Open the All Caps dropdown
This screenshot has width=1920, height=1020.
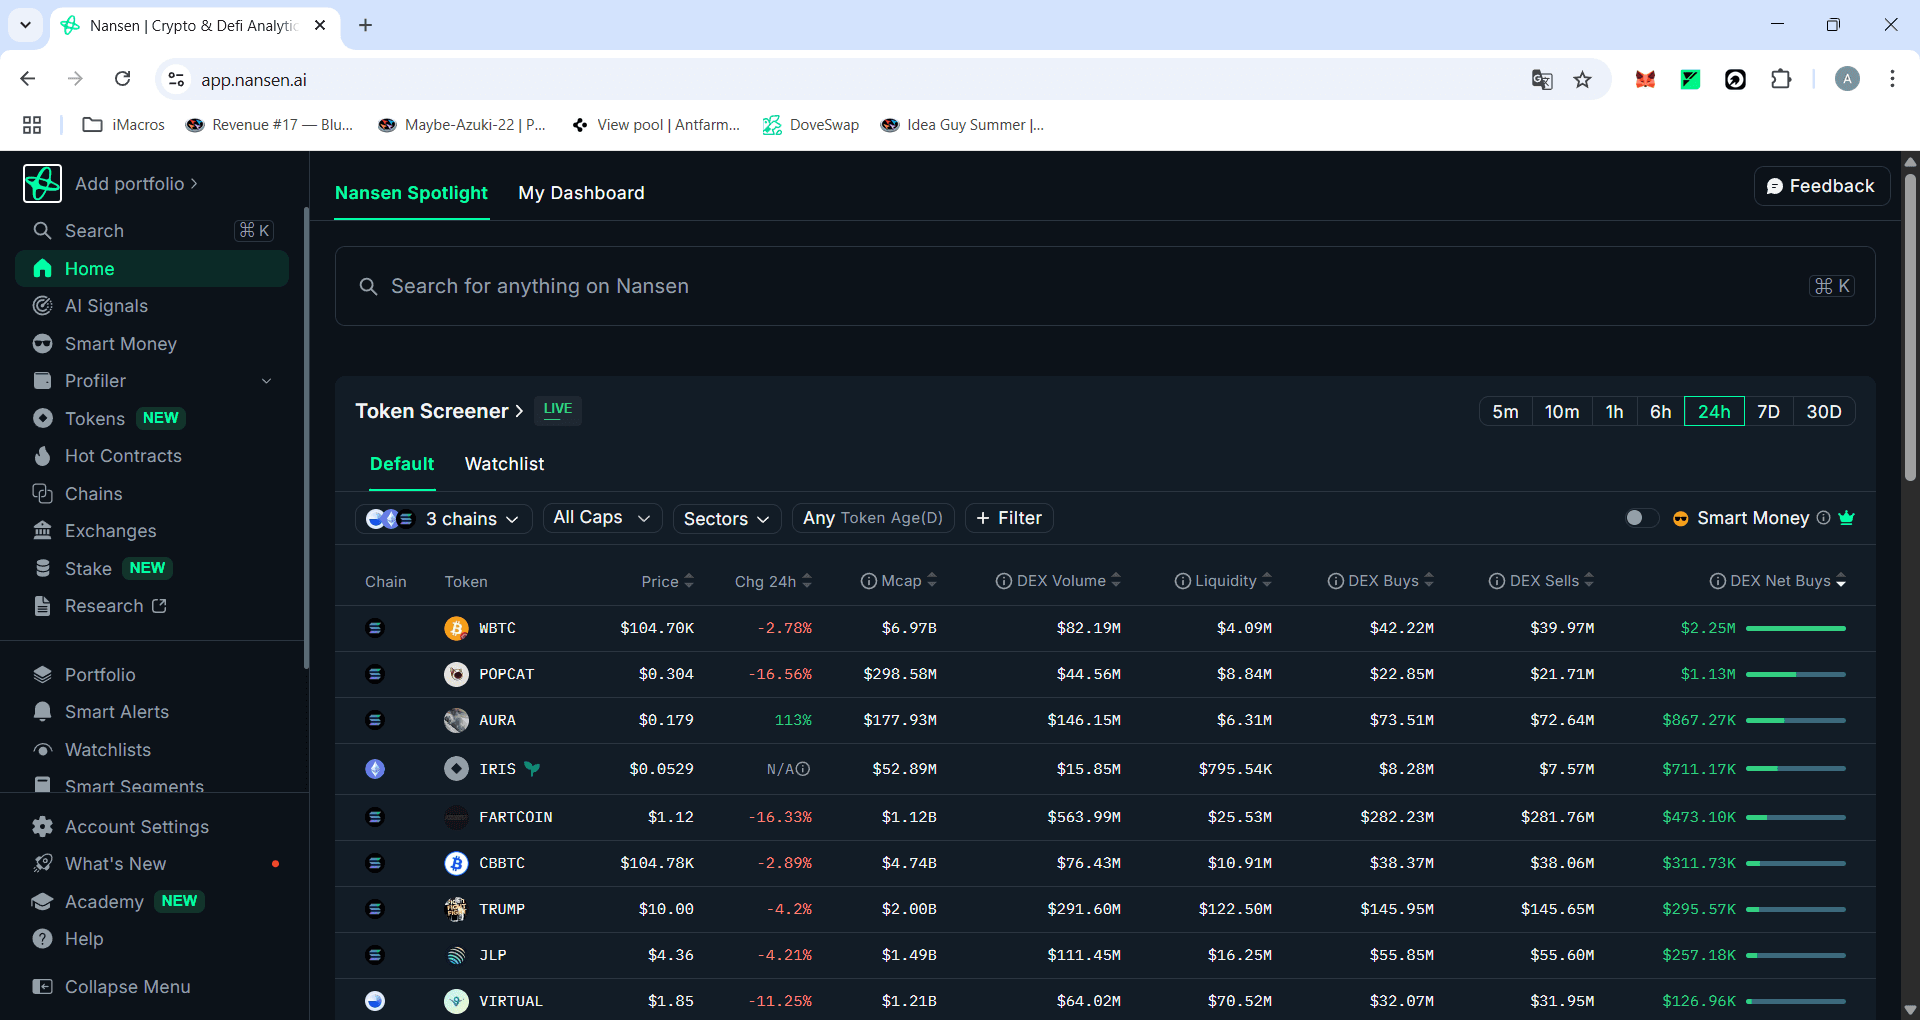click(x=602, y=518)
